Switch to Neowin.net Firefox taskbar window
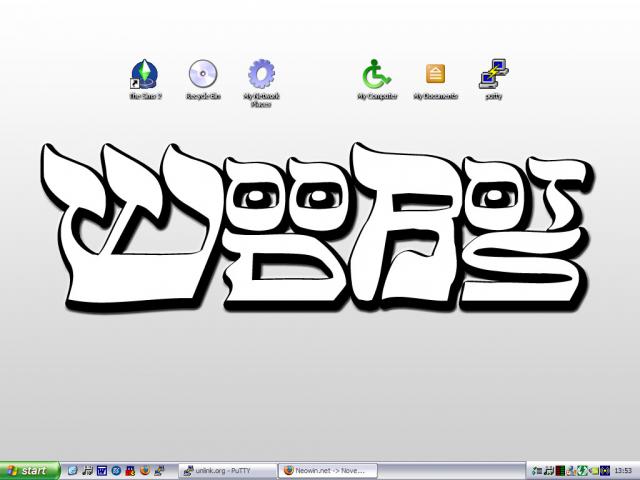 [x=328, y=471]
